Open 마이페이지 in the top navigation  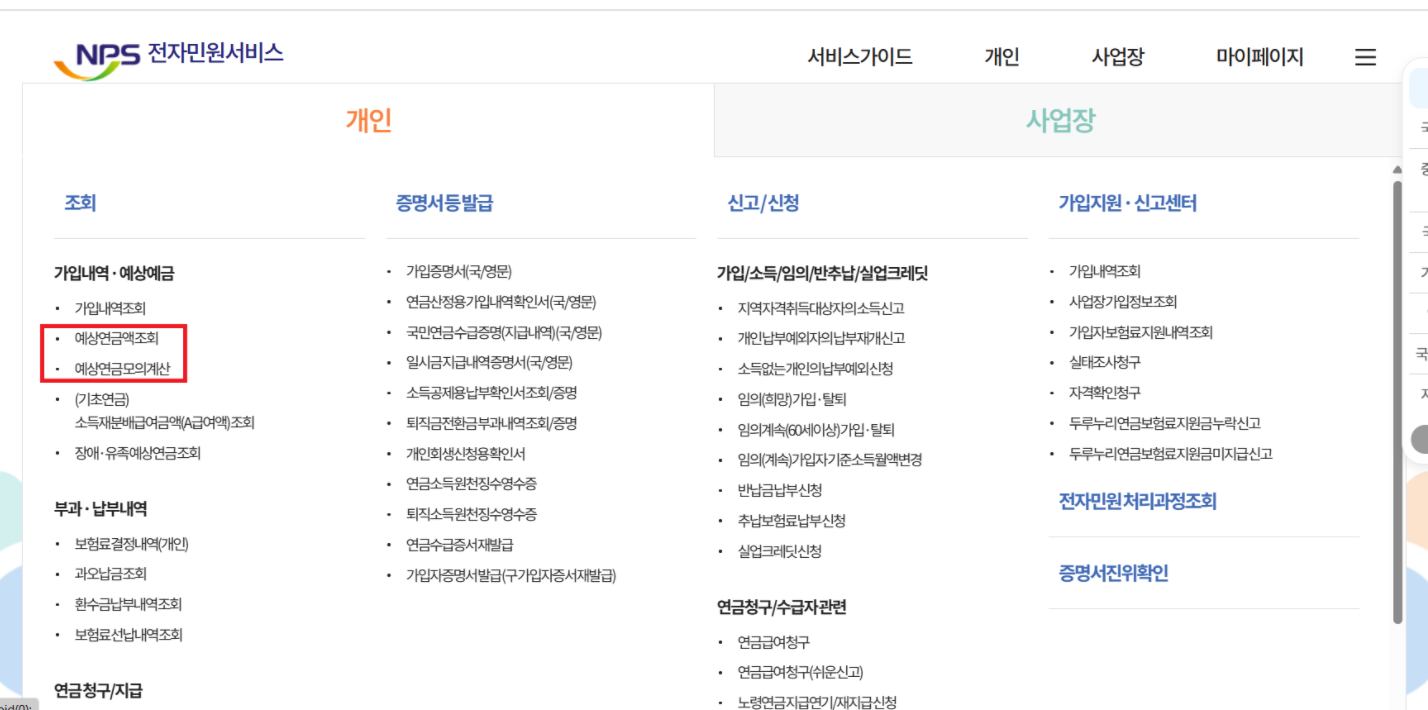[1260, 57]
